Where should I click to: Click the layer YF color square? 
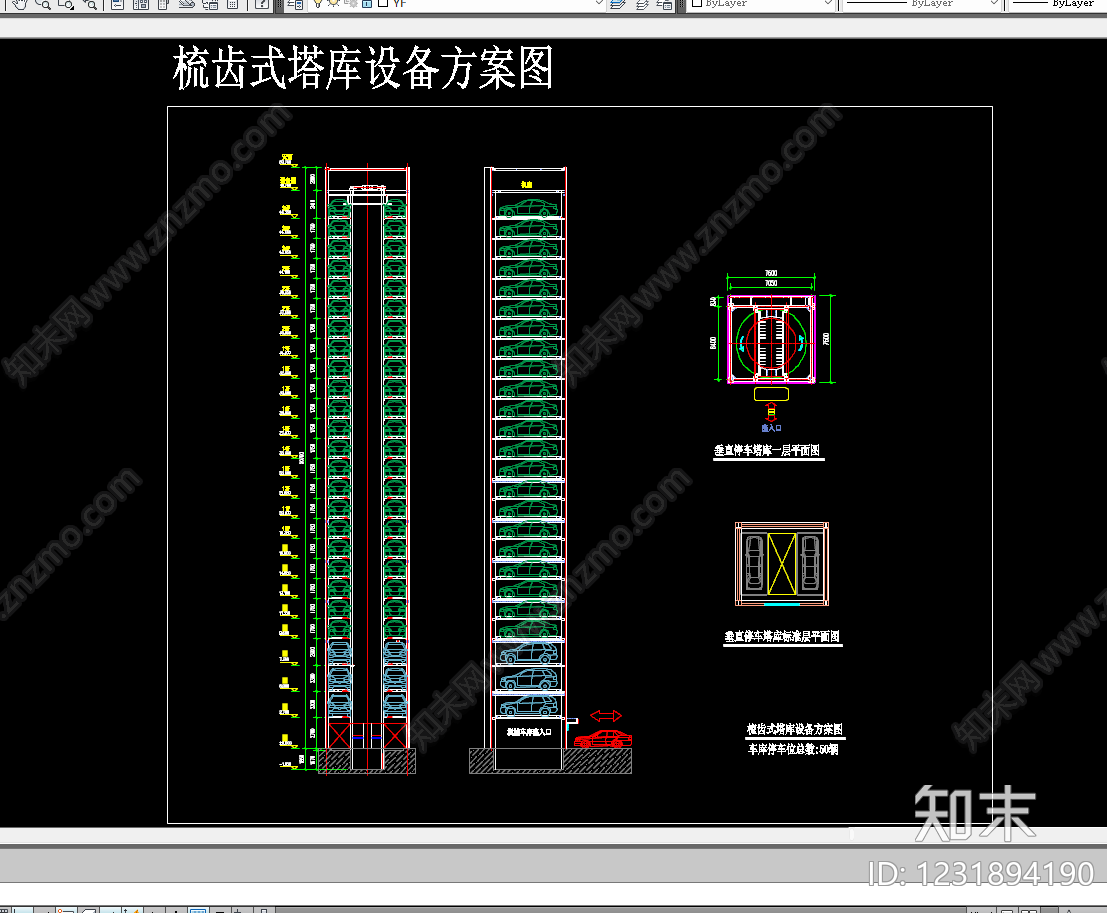point(383,3)
